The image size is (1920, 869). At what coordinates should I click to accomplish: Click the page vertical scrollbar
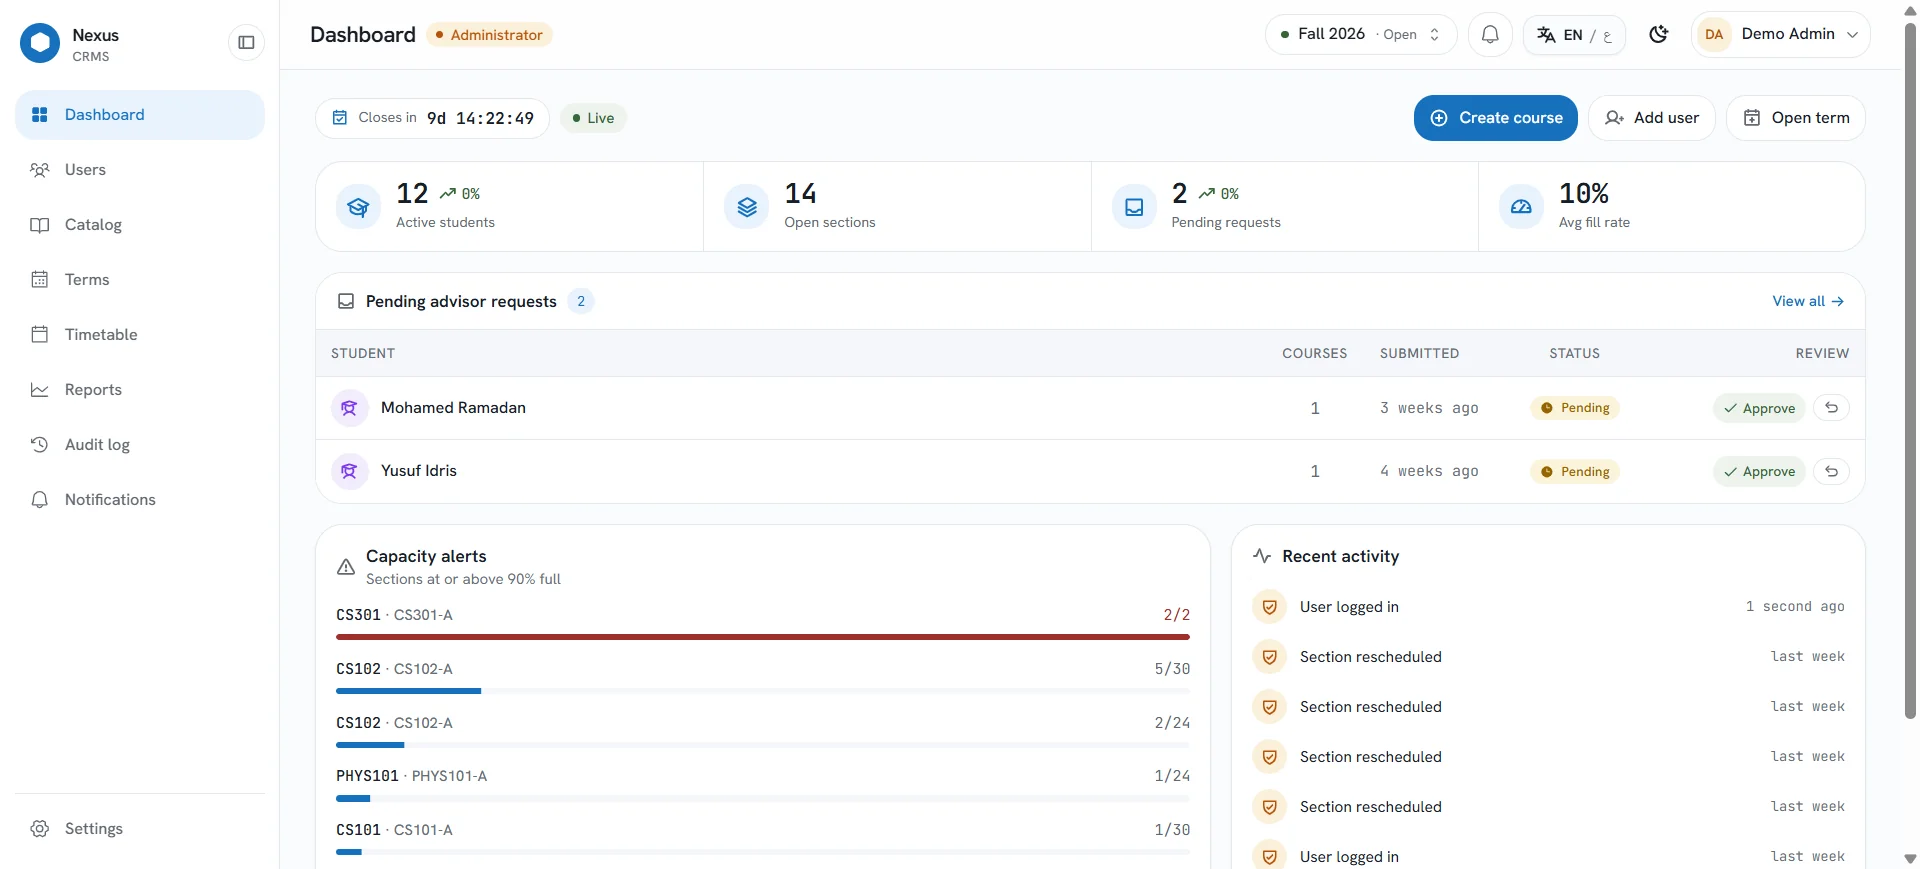[1910, 370]
